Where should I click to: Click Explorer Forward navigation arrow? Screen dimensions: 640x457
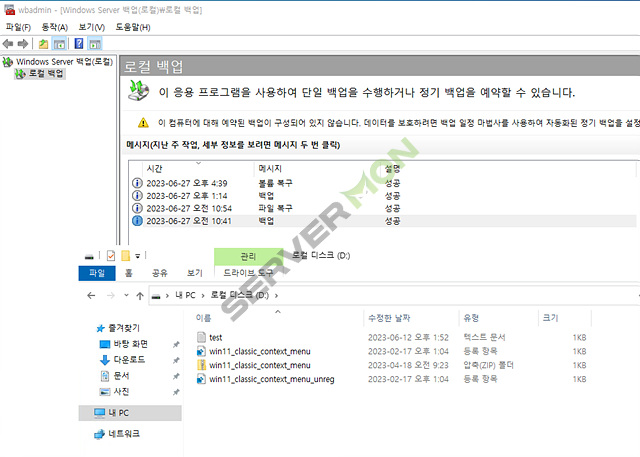point(111,295)
